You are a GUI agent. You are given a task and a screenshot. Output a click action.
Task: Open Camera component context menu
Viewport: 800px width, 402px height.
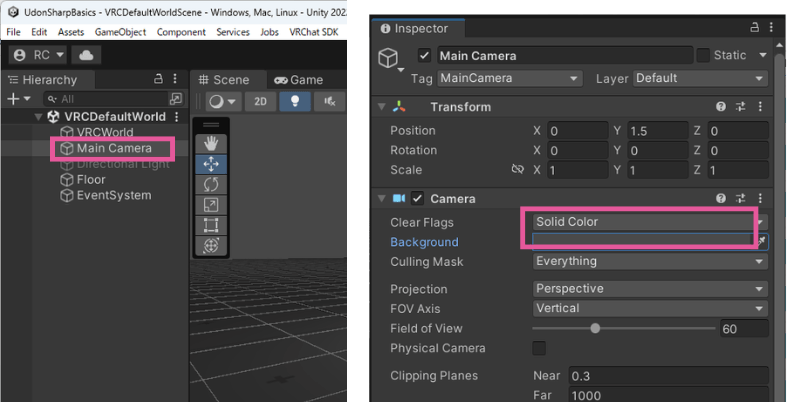(x=760, y=198)
